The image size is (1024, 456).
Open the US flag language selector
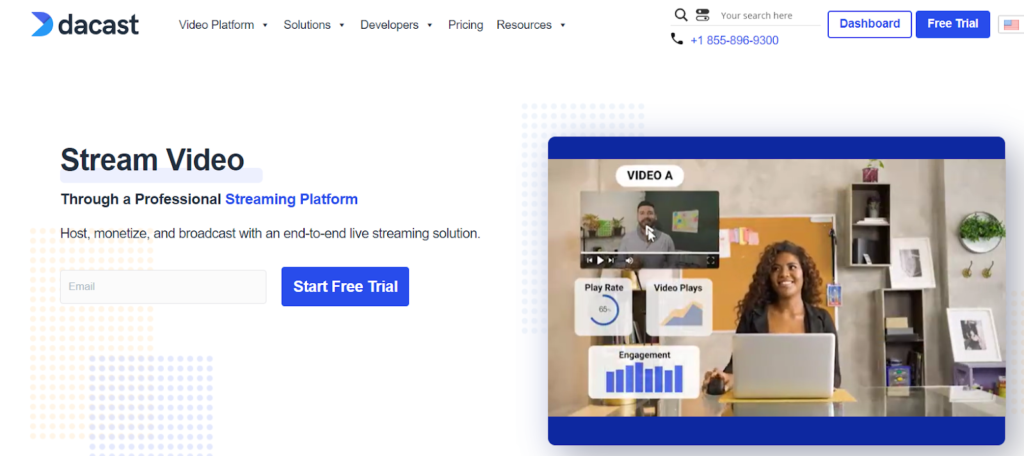pos(1009,25)
